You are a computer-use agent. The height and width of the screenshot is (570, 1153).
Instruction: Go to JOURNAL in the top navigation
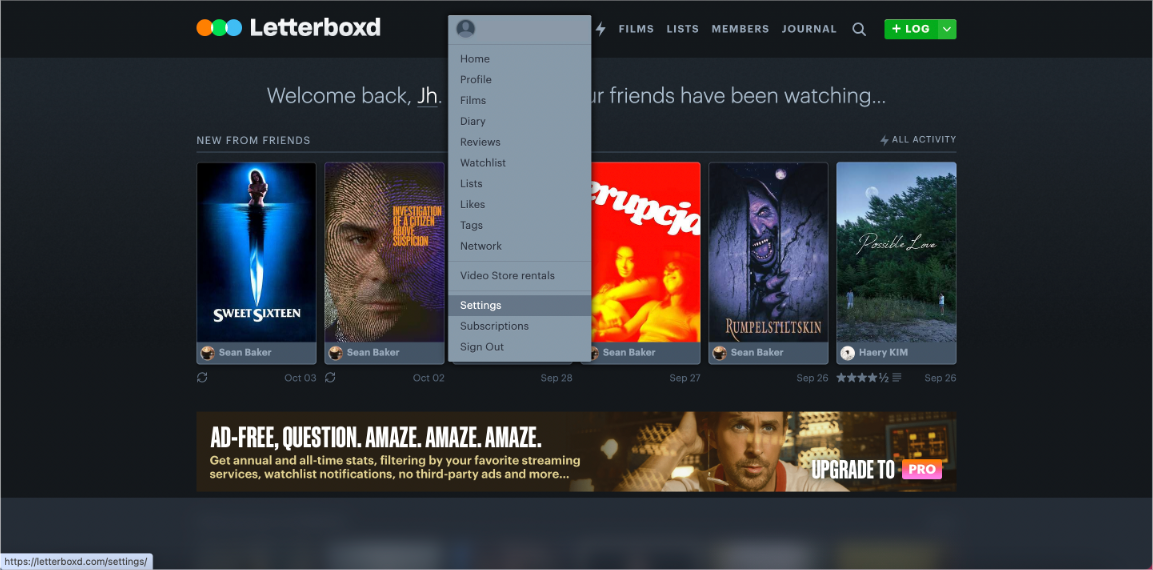pyautogui.click(x=809, y=29)
